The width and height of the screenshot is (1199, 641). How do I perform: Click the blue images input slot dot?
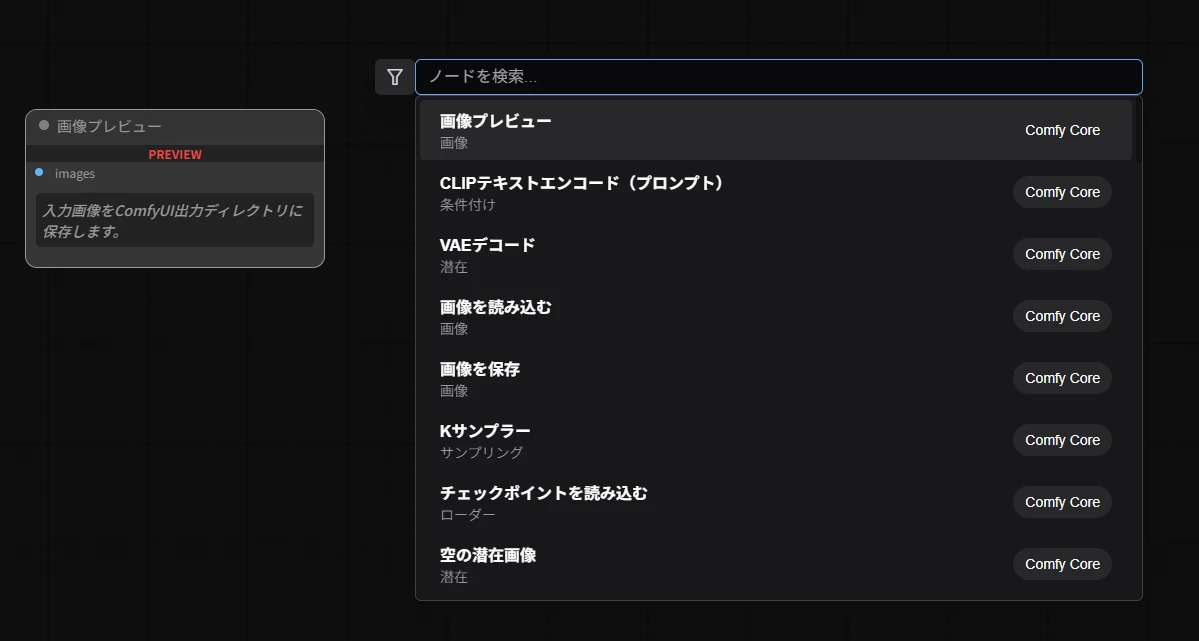[x=39, y=173]
